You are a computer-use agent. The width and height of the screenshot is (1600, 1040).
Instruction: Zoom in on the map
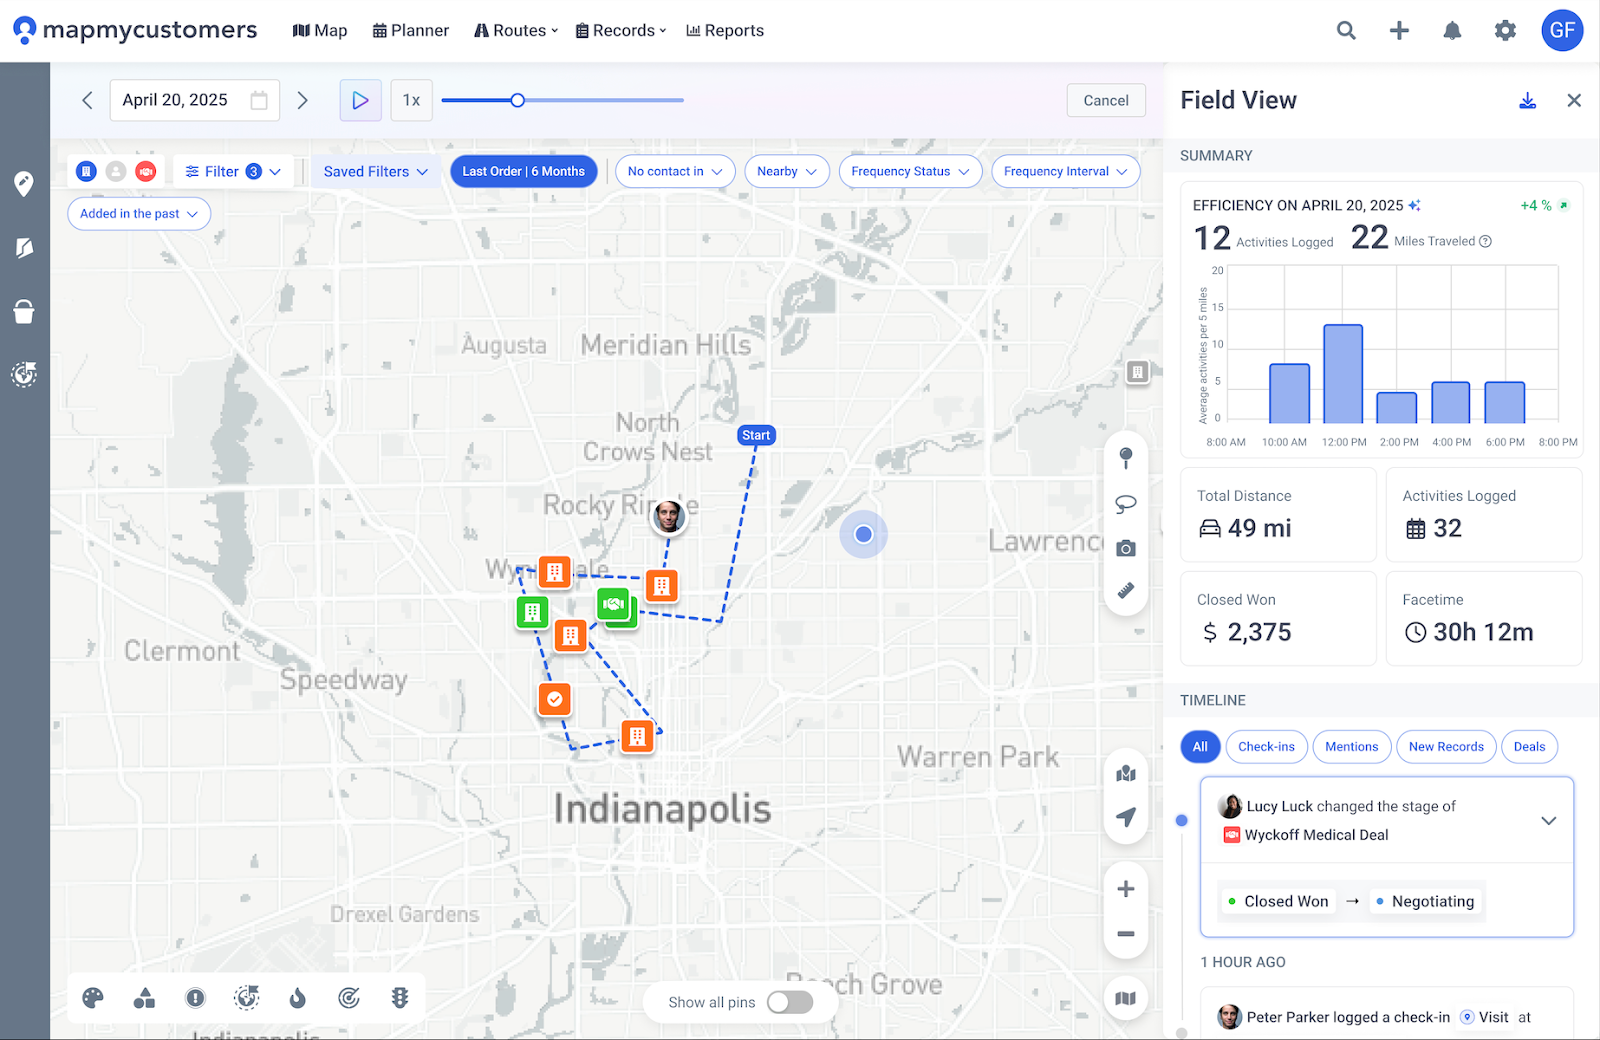click(x=1126, y=889)
